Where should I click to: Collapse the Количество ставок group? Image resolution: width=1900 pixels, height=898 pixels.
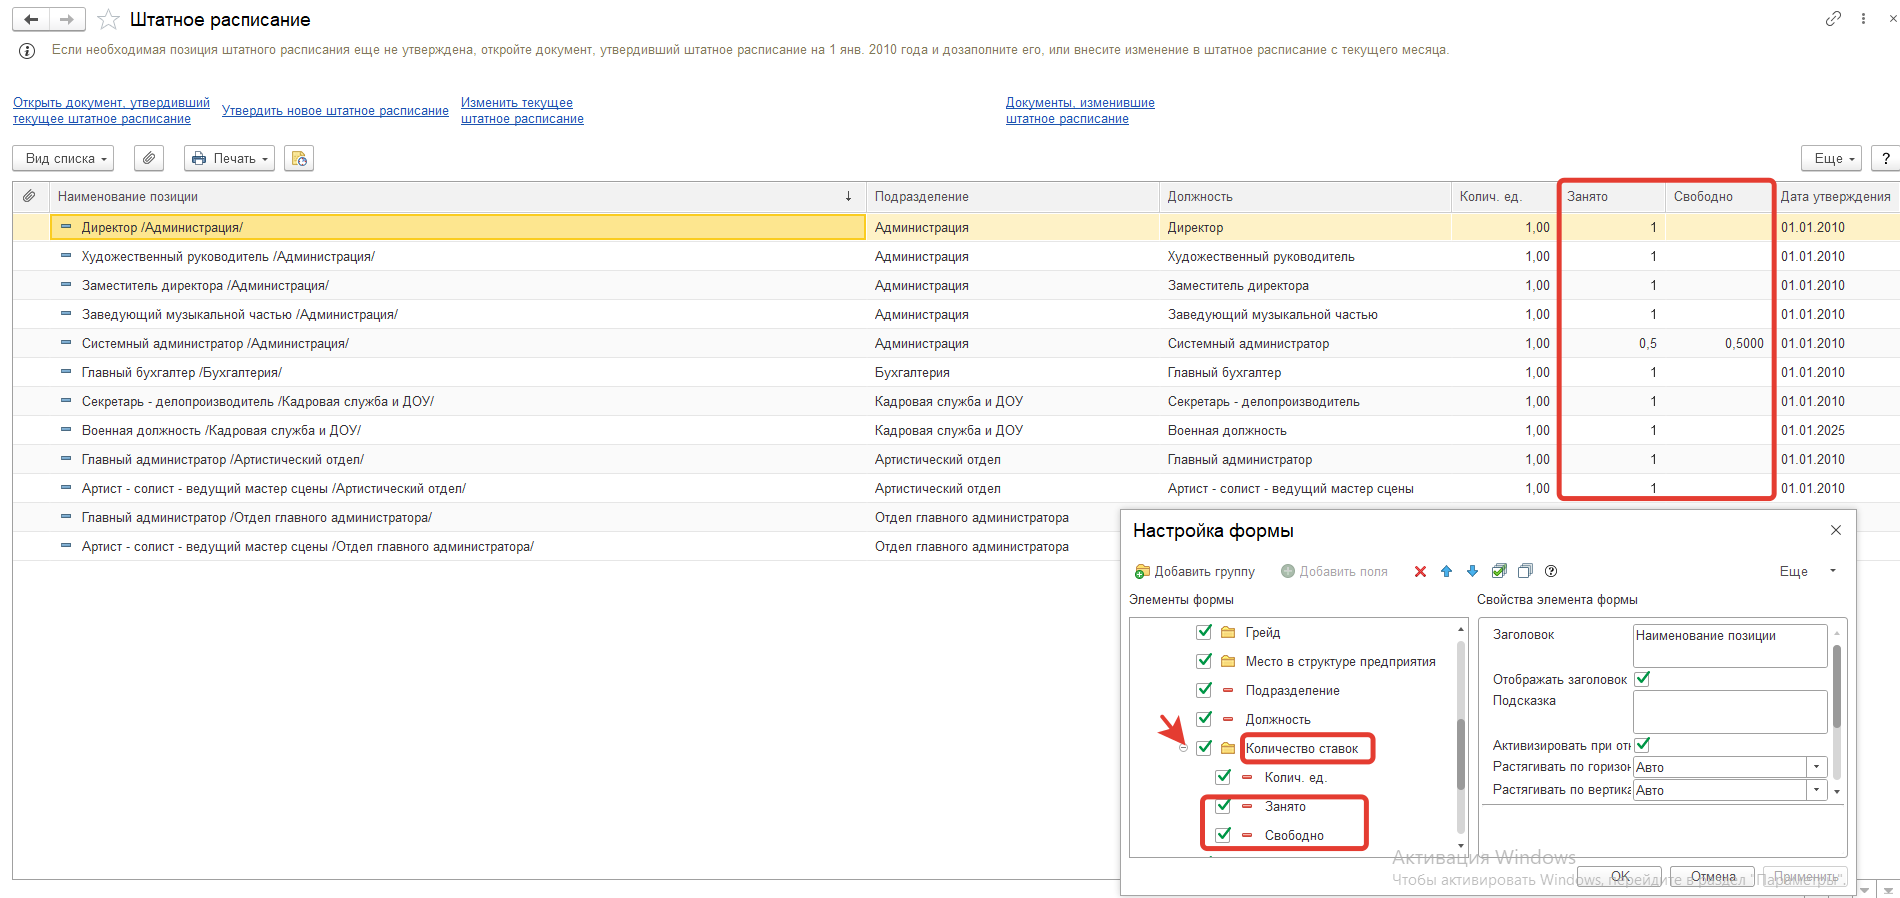coord(1184,748)
